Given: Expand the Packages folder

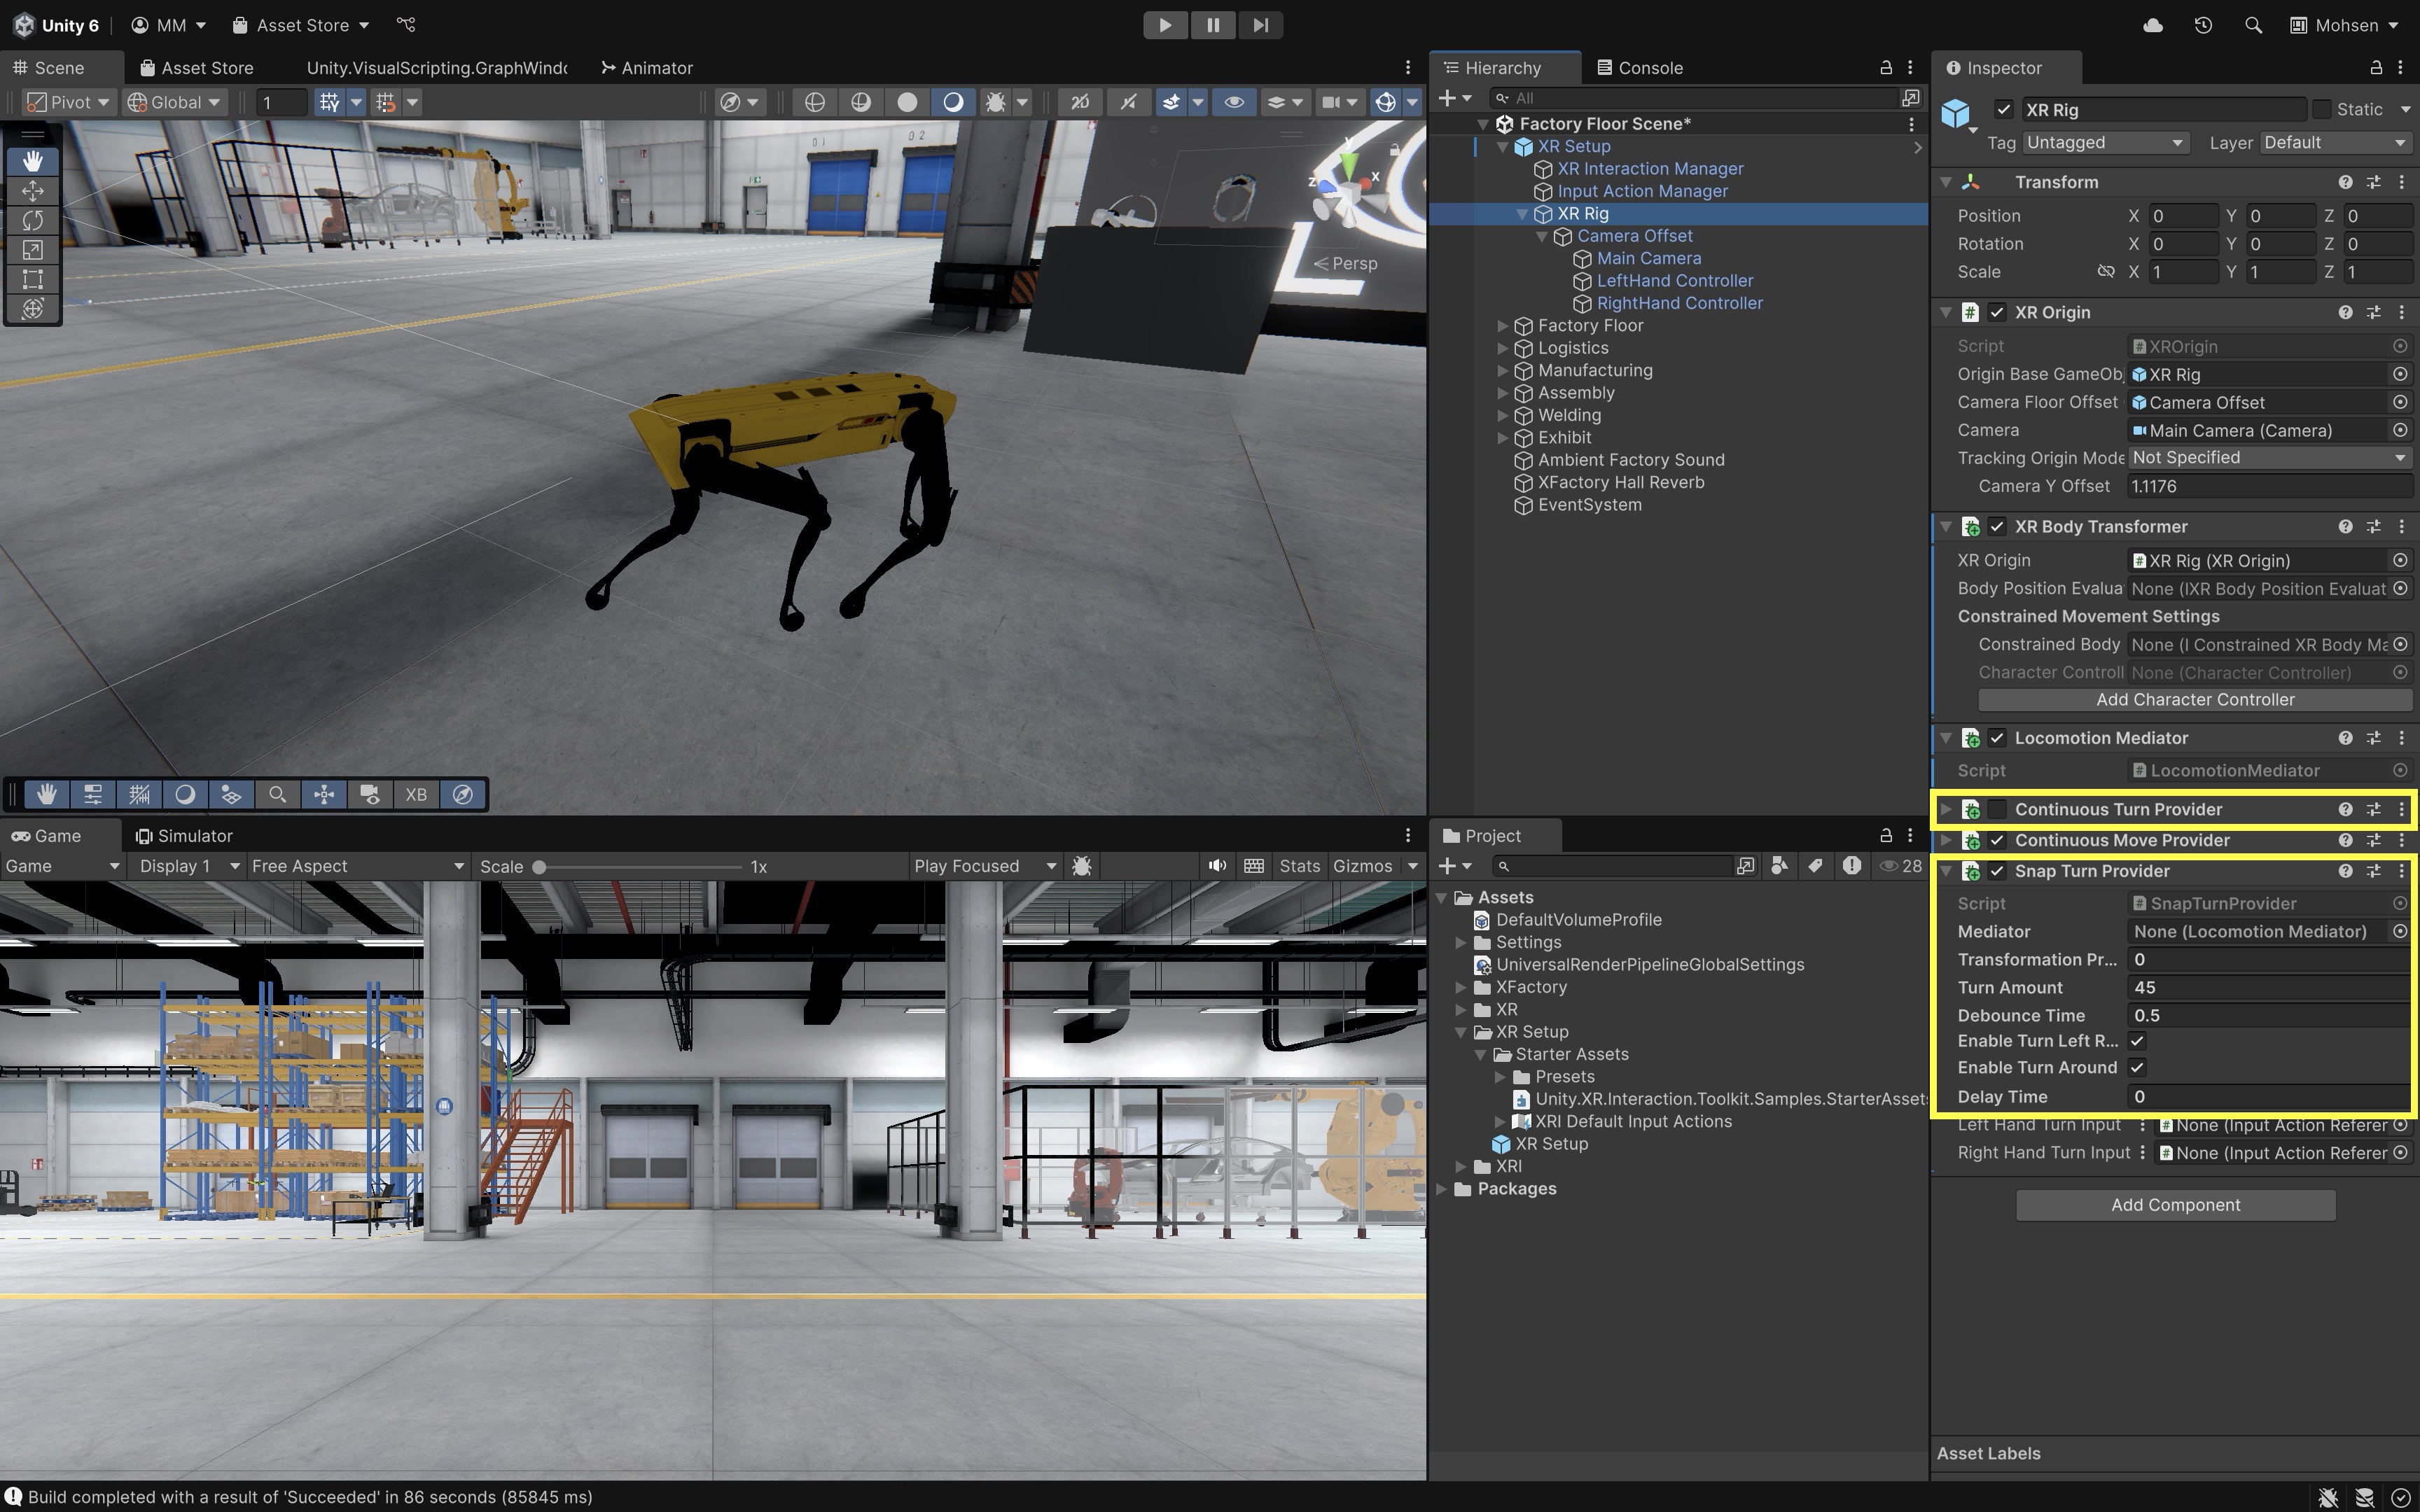Looking at the screenshot, I should coord(1441,1189).
